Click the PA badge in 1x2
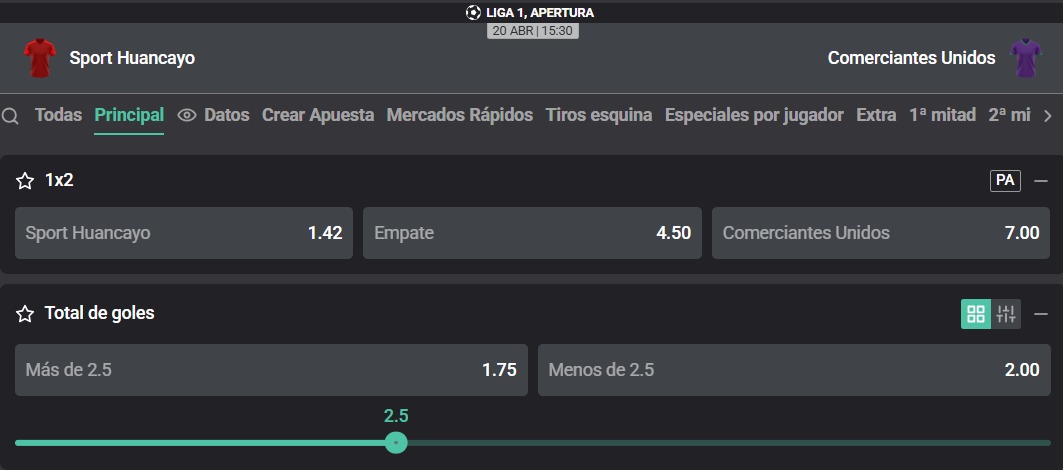1063x470 pixels. tap(1005, 180)
